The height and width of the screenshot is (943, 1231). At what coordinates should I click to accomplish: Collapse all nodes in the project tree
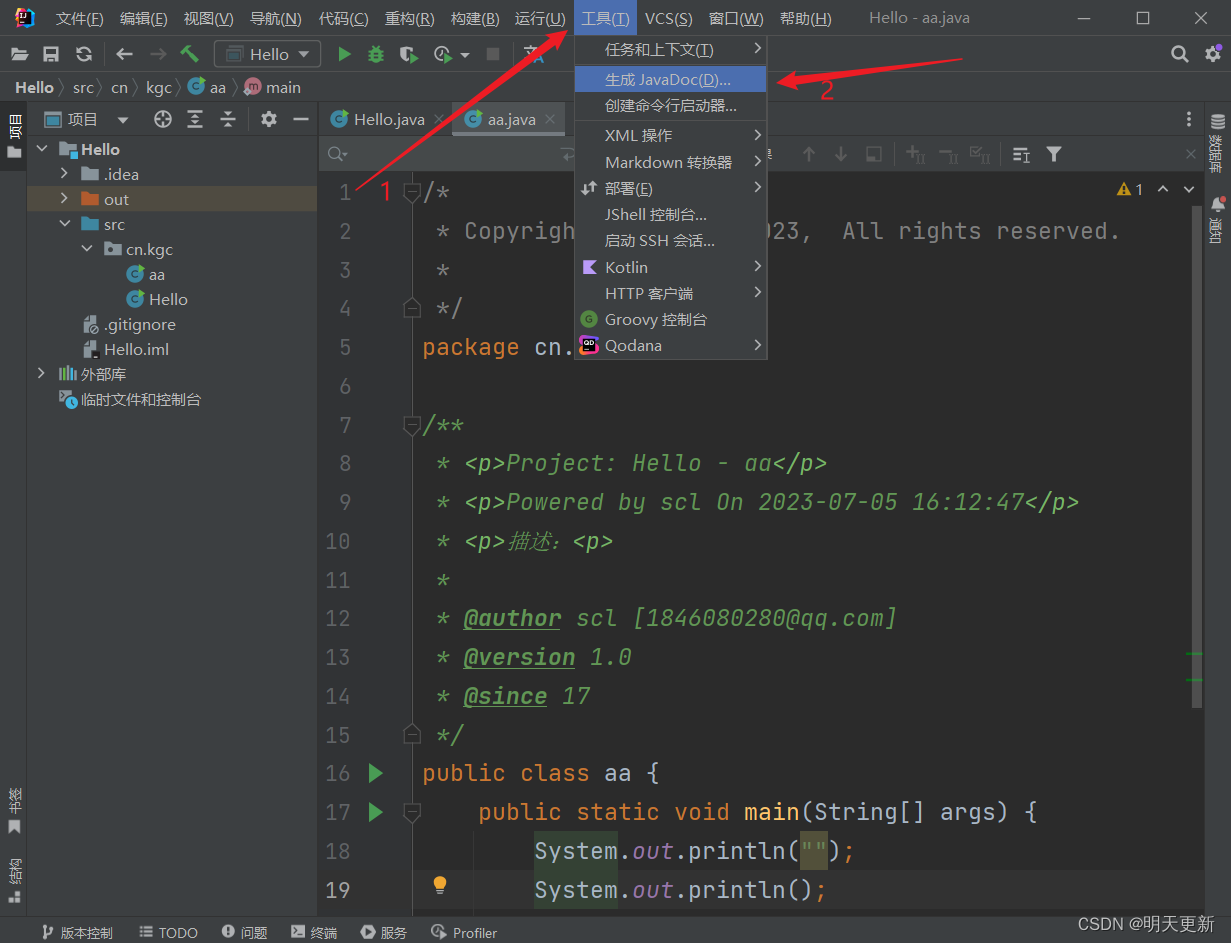pos(228,118)
